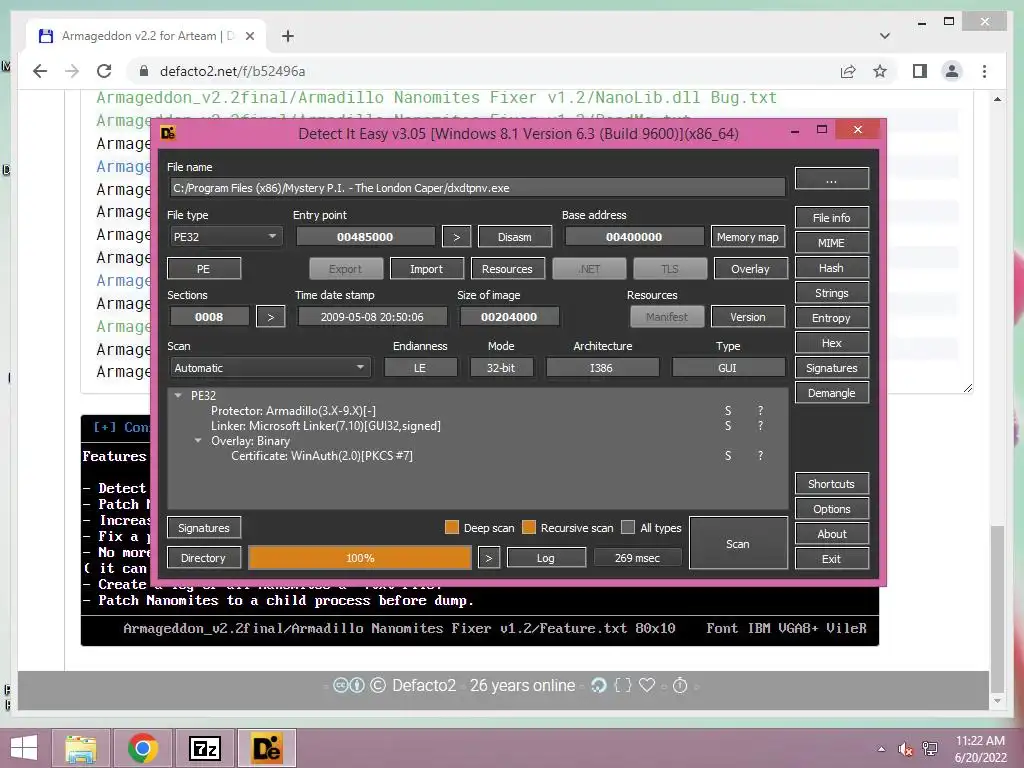Open the Hash tool
The height and width of the screenshot is (768, 1024).
tap(831, 268)
